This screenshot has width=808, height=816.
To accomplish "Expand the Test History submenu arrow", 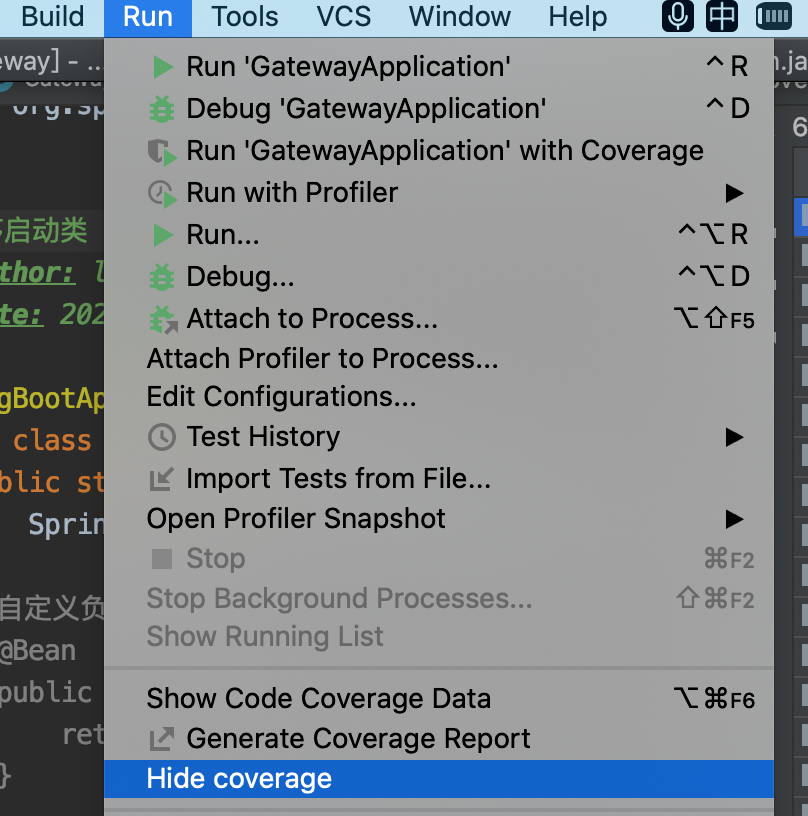I will pos(735,436).
